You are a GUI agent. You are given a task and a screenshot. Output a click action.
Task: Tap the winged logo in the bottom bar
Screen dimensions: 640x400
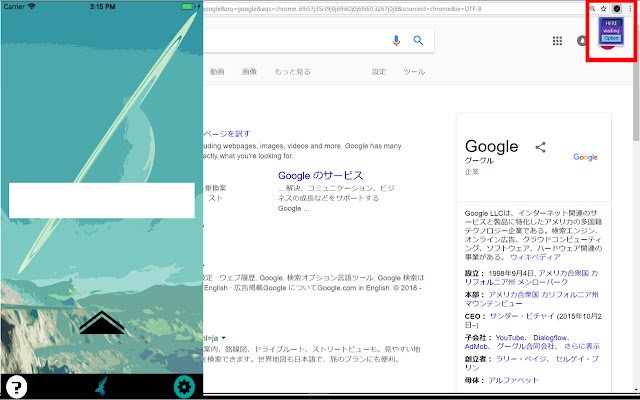tap(101, 387)
